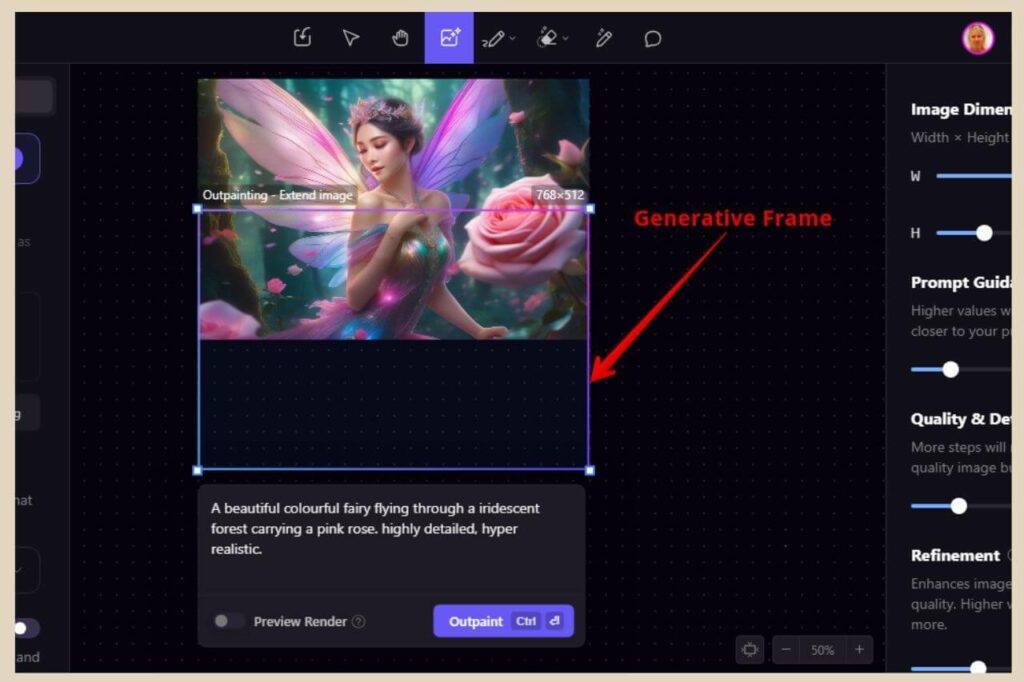
Task: Activate the hand pan tool
Action: [x=400, y=38]
